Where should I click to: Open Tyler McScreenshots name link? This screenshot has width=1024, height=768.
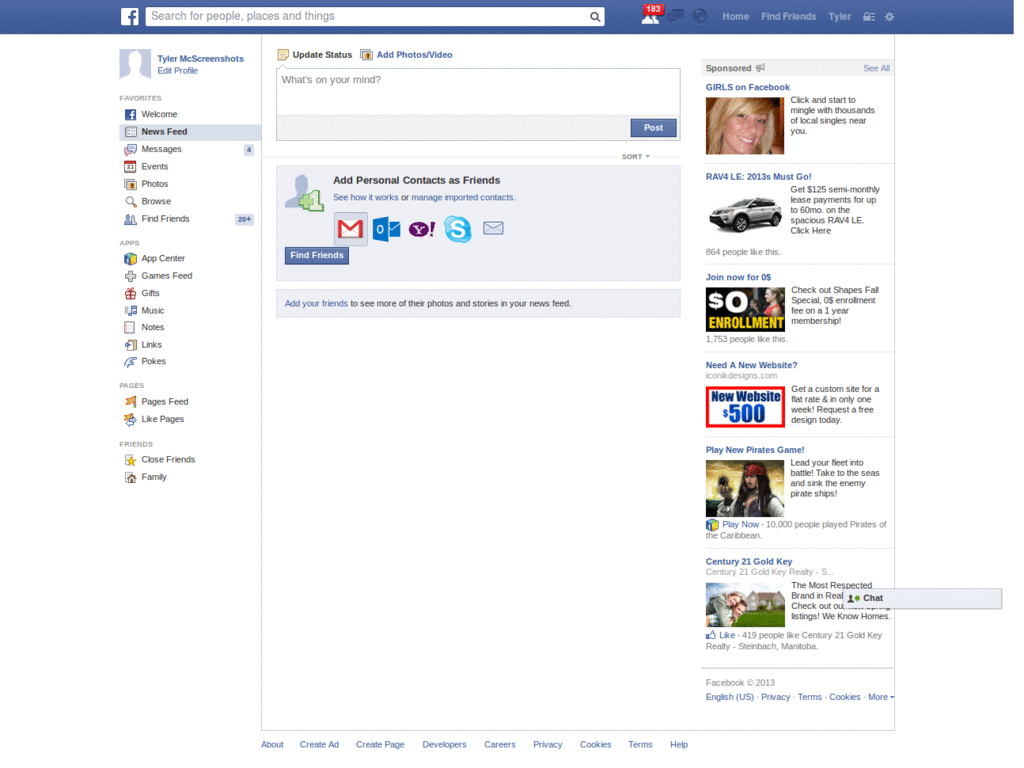(200, 59)
